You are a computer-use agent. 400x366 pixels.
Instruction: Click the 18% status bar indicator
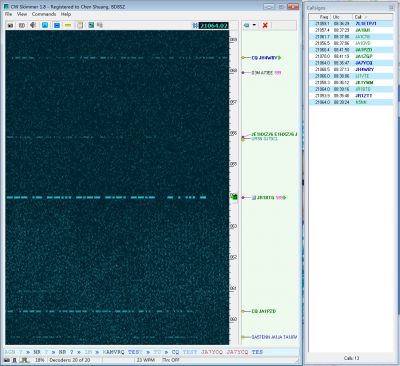pos(40,360)
